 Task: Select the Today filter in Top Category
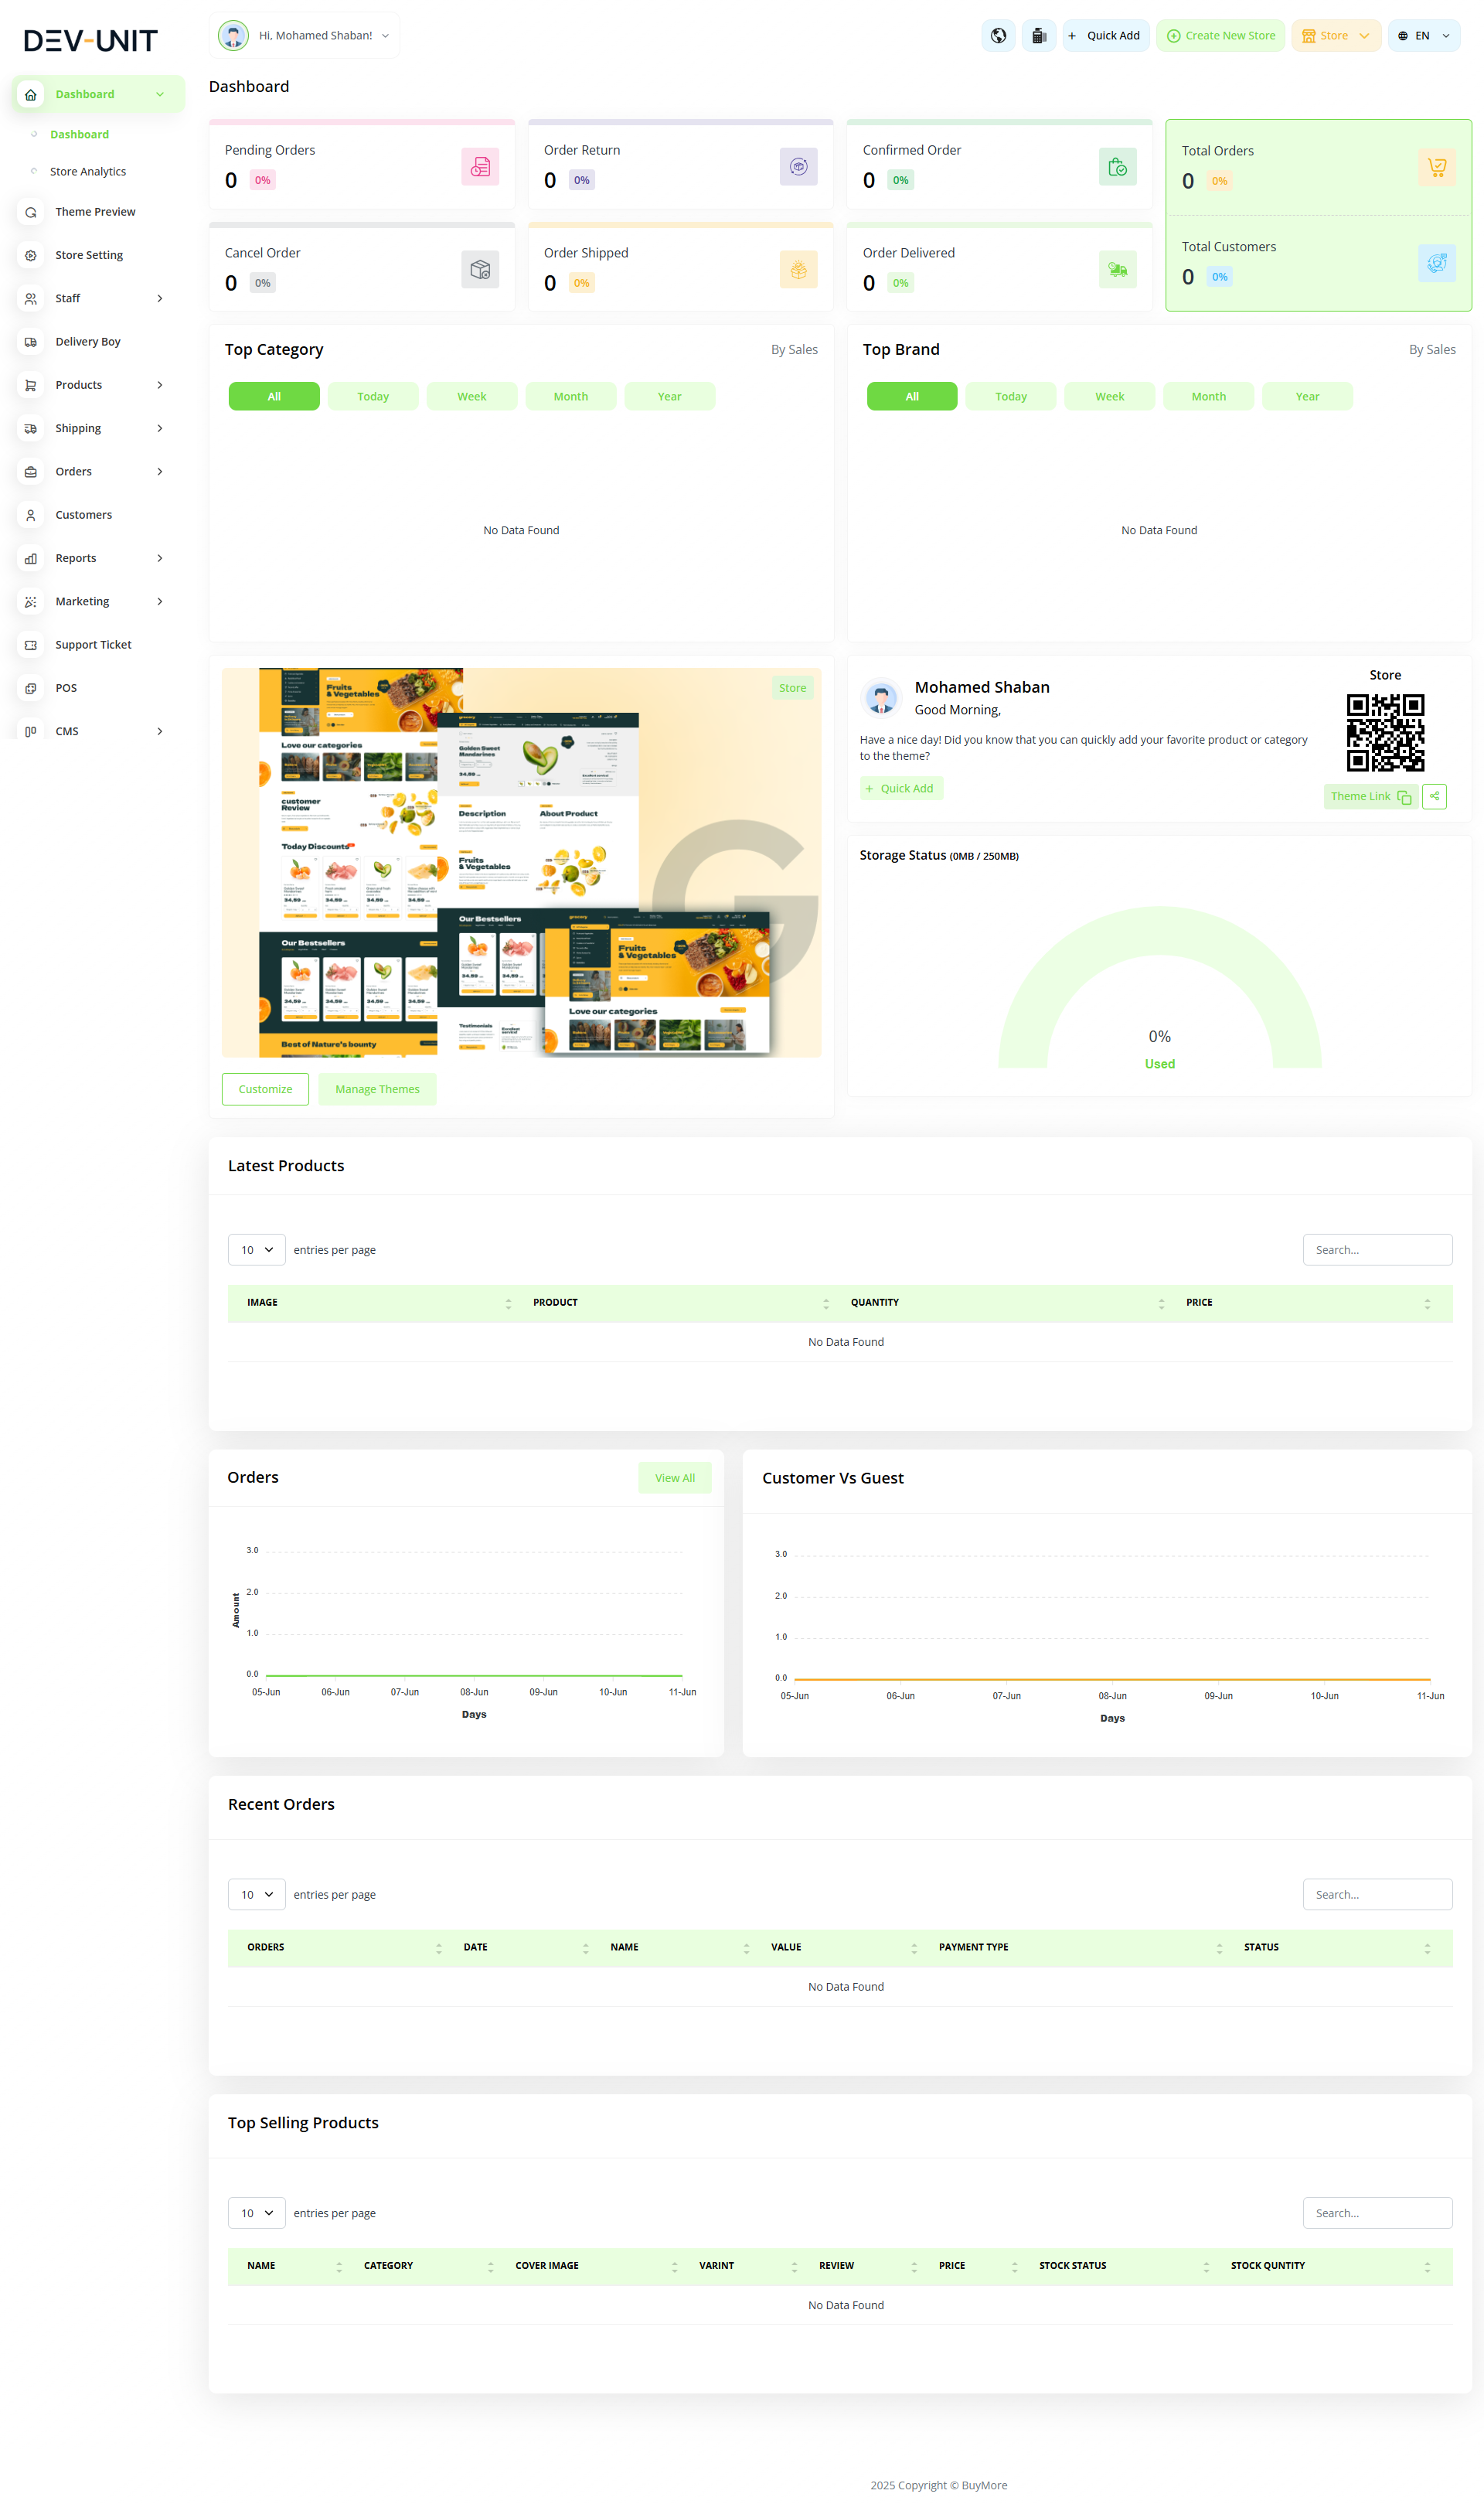coord(373,396)
